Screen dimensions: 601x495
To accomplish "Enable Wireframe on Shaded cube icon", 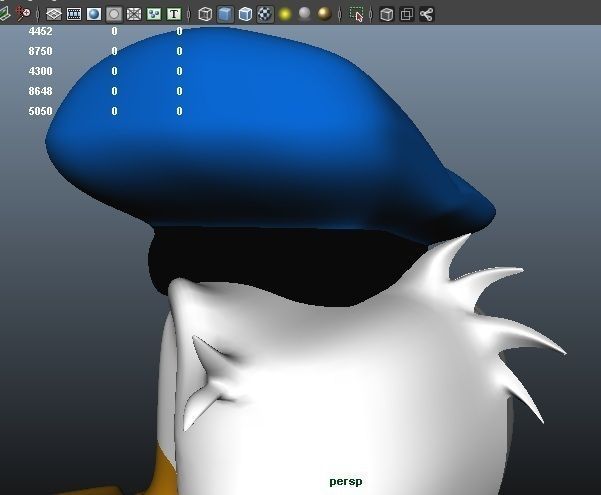I will (x=245, y=14).
